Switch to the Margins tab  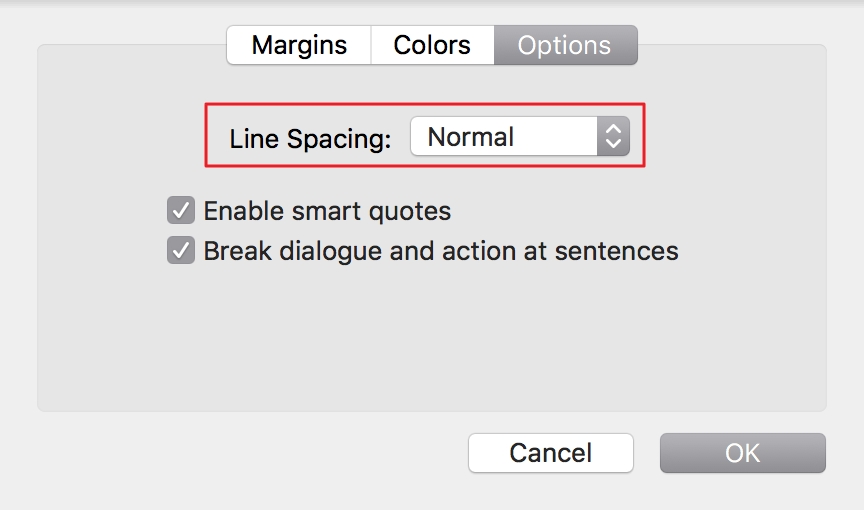pos(299,46)
